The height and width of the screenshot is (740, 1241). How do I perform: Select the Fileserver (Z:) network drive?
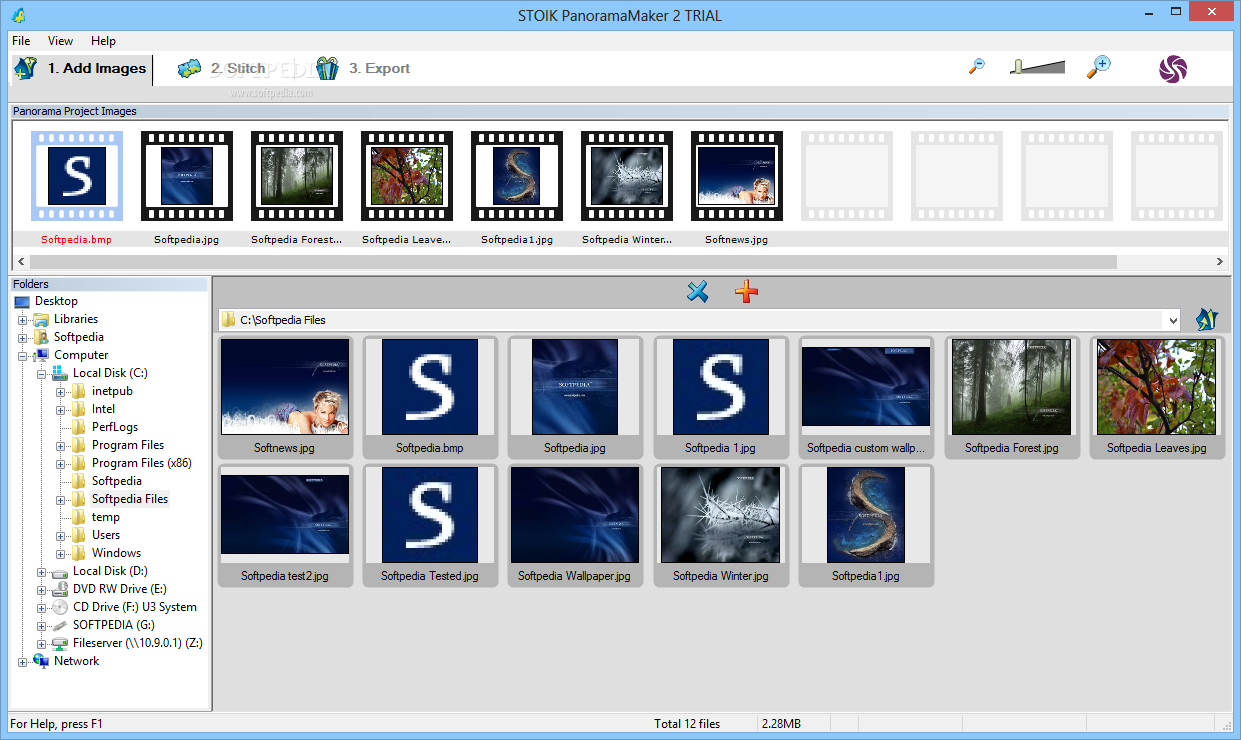tap(137, 643)
